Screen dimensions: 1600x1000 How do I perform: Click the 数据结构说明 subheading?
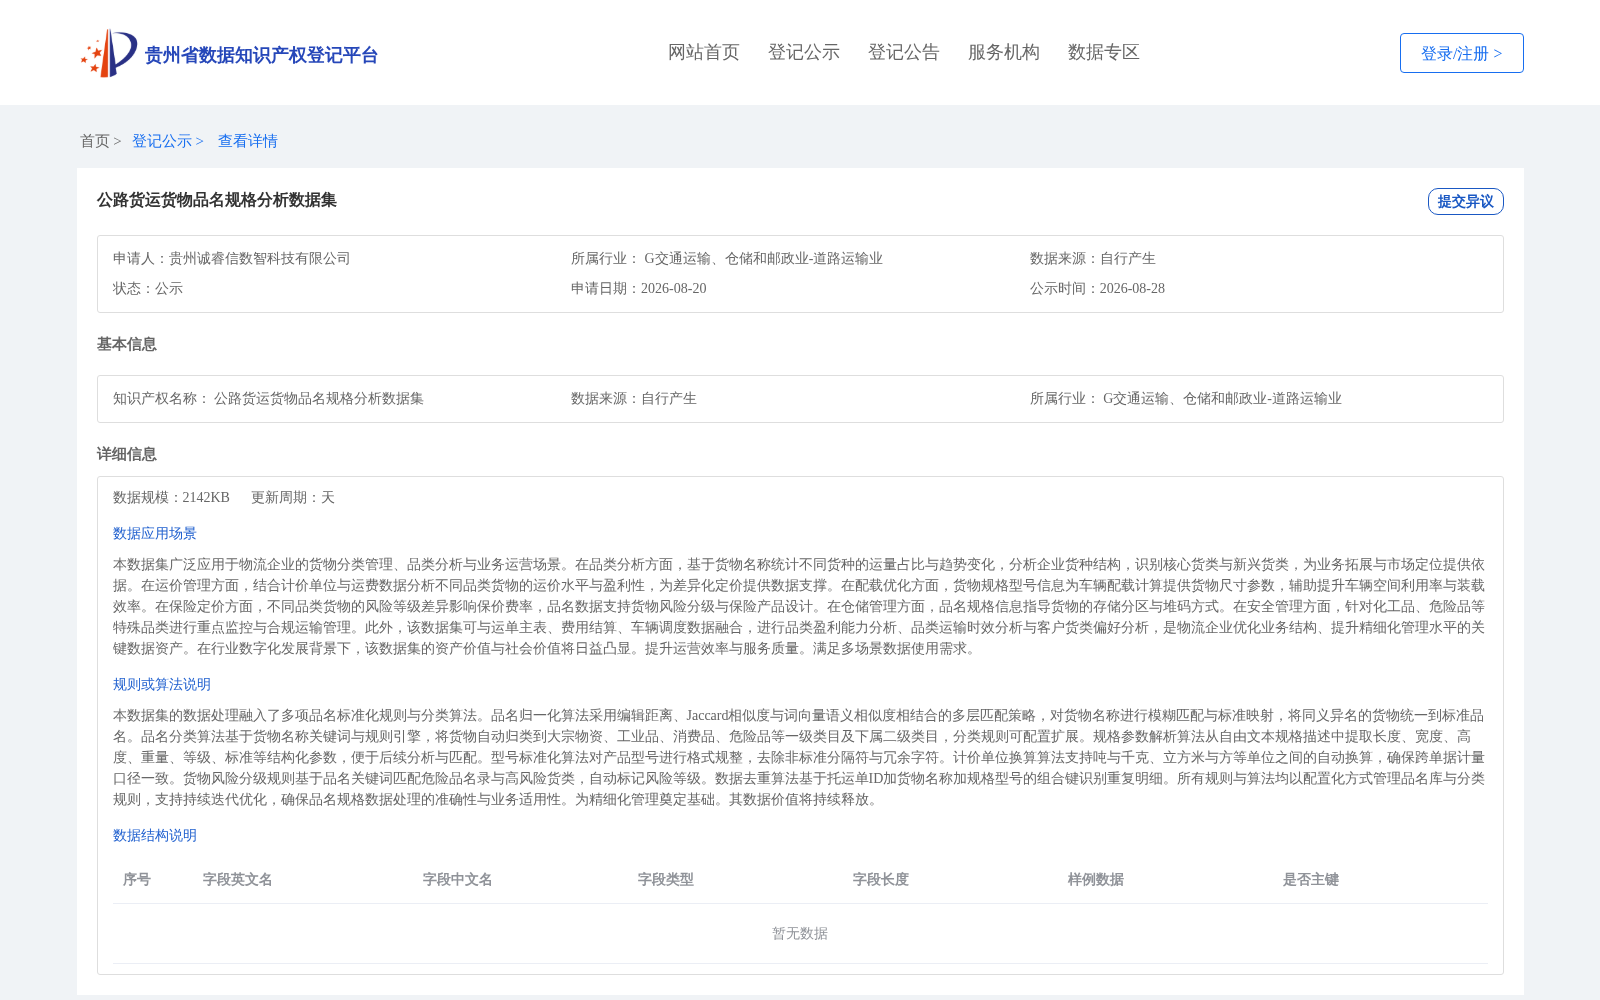pyautogui.click(x=155, y=835)
